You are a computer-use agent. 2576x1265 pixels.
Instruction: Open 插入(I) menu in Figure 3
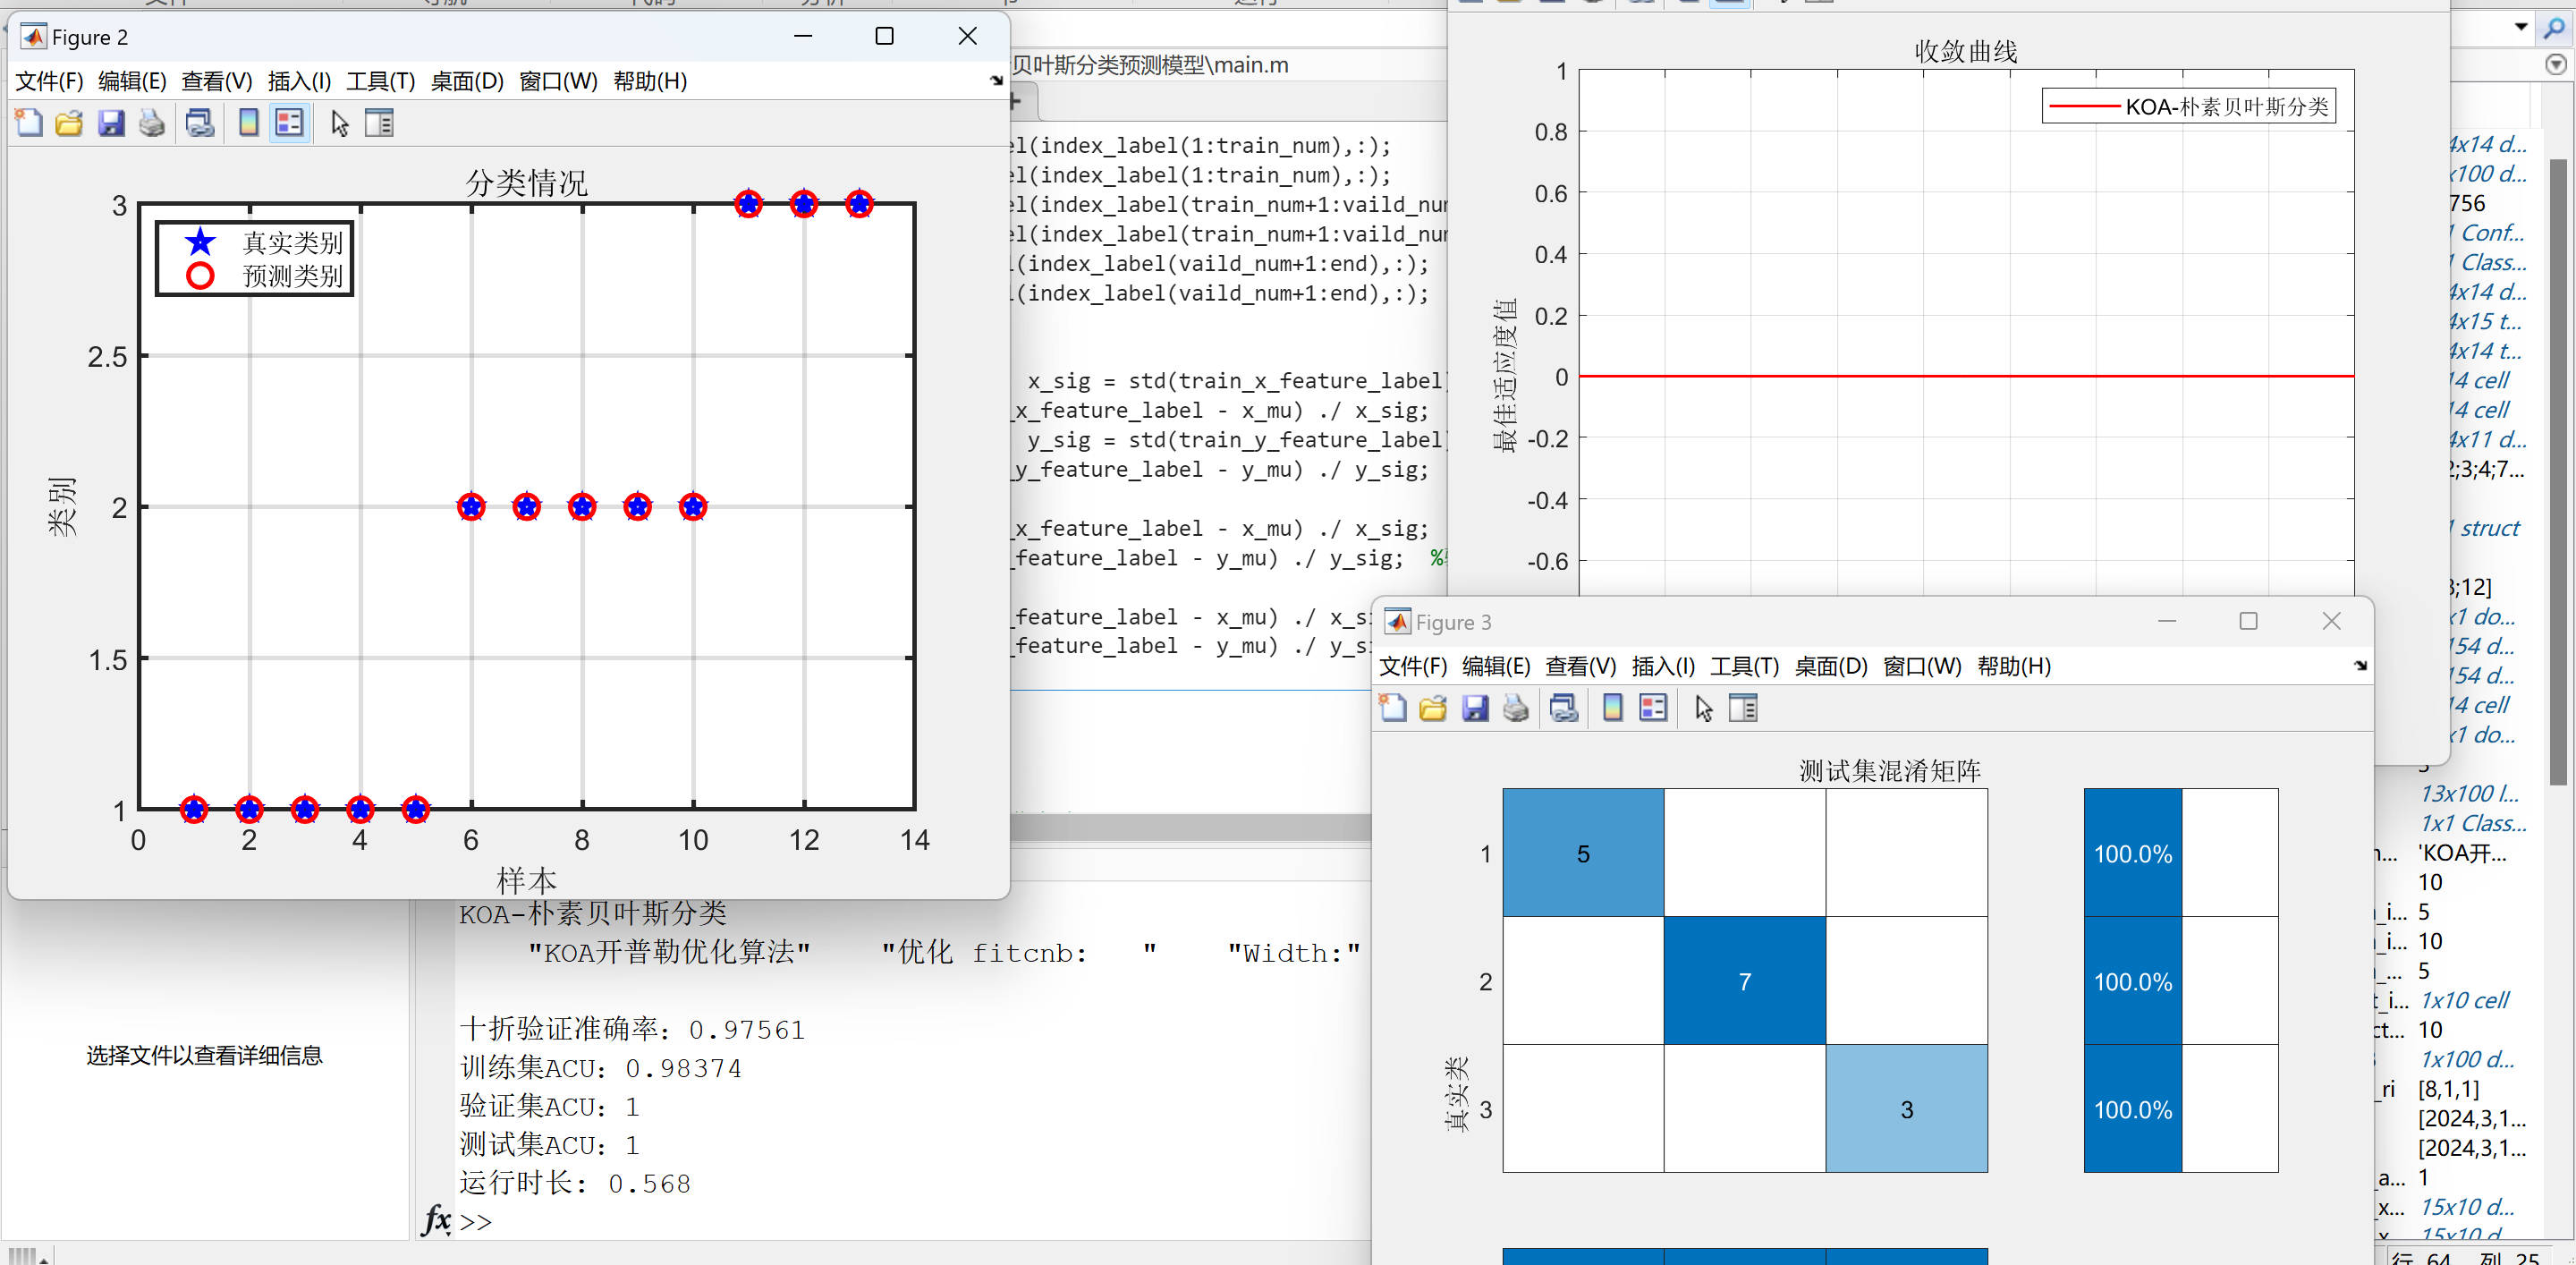(1663, 666)
